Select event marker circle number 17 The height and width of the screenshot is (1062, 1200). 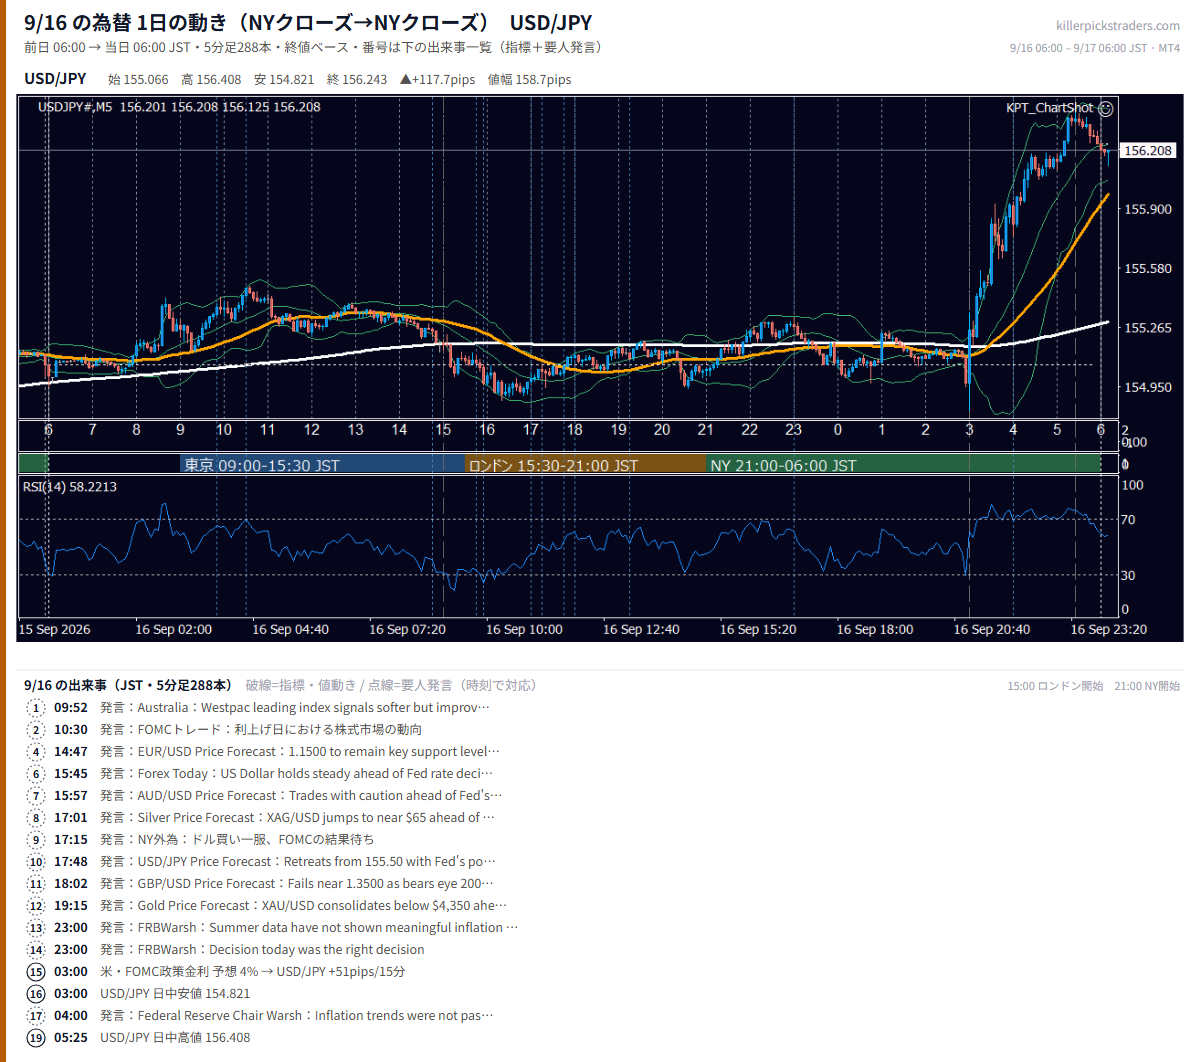click(36, 1016)
